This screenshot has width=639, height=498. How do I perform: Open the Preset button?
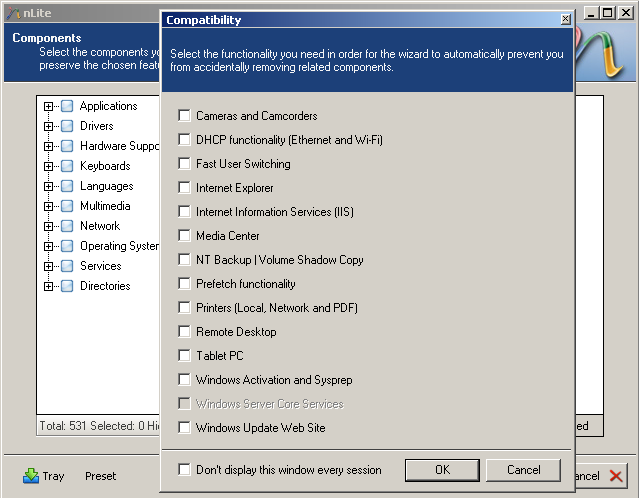click(100, 477)
